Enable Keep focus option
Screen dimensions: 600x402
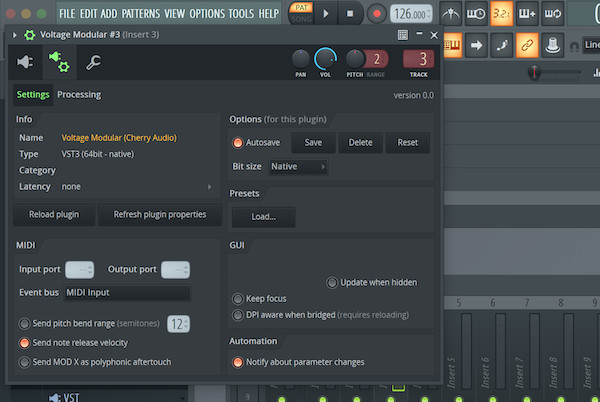(x=259, y=299)
